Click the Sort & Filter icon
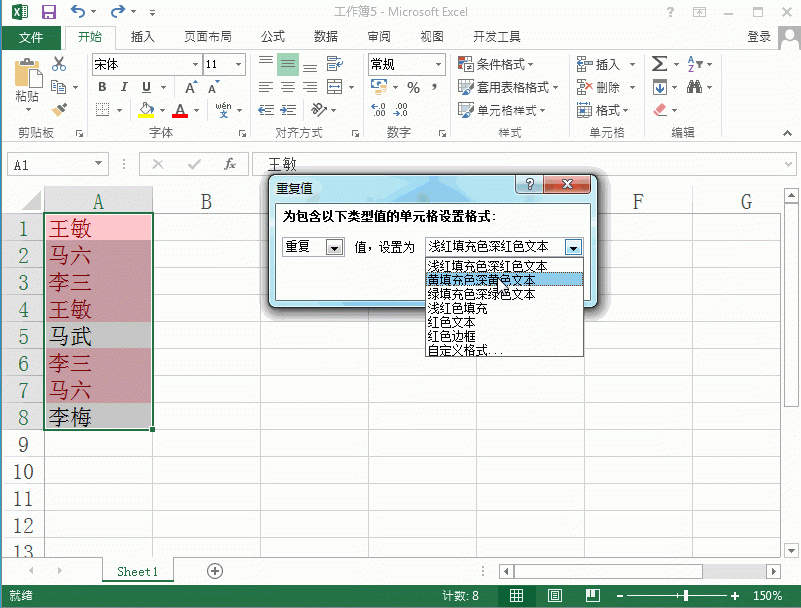 click(691, 64)
